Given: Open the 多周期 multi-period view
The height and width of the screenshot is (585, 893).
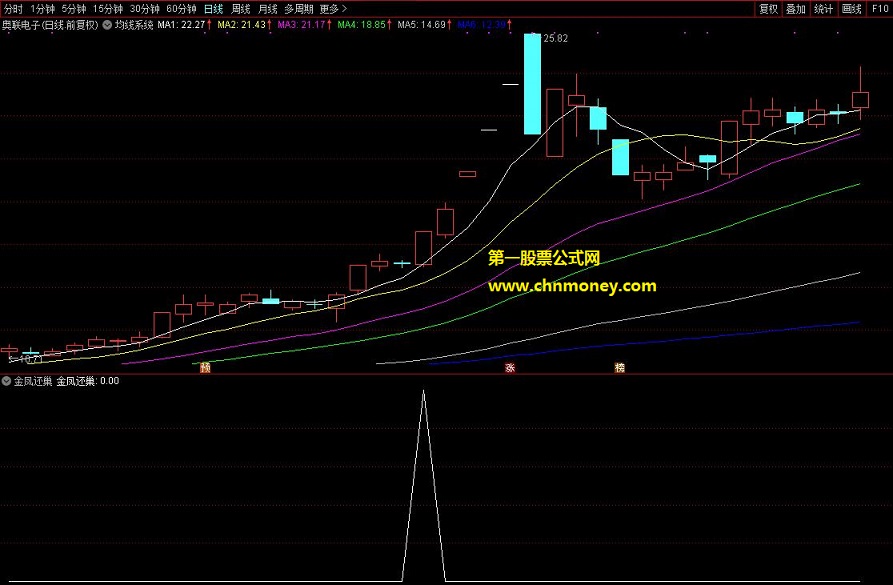Looking at the screenshot, I should coord(299,9).
